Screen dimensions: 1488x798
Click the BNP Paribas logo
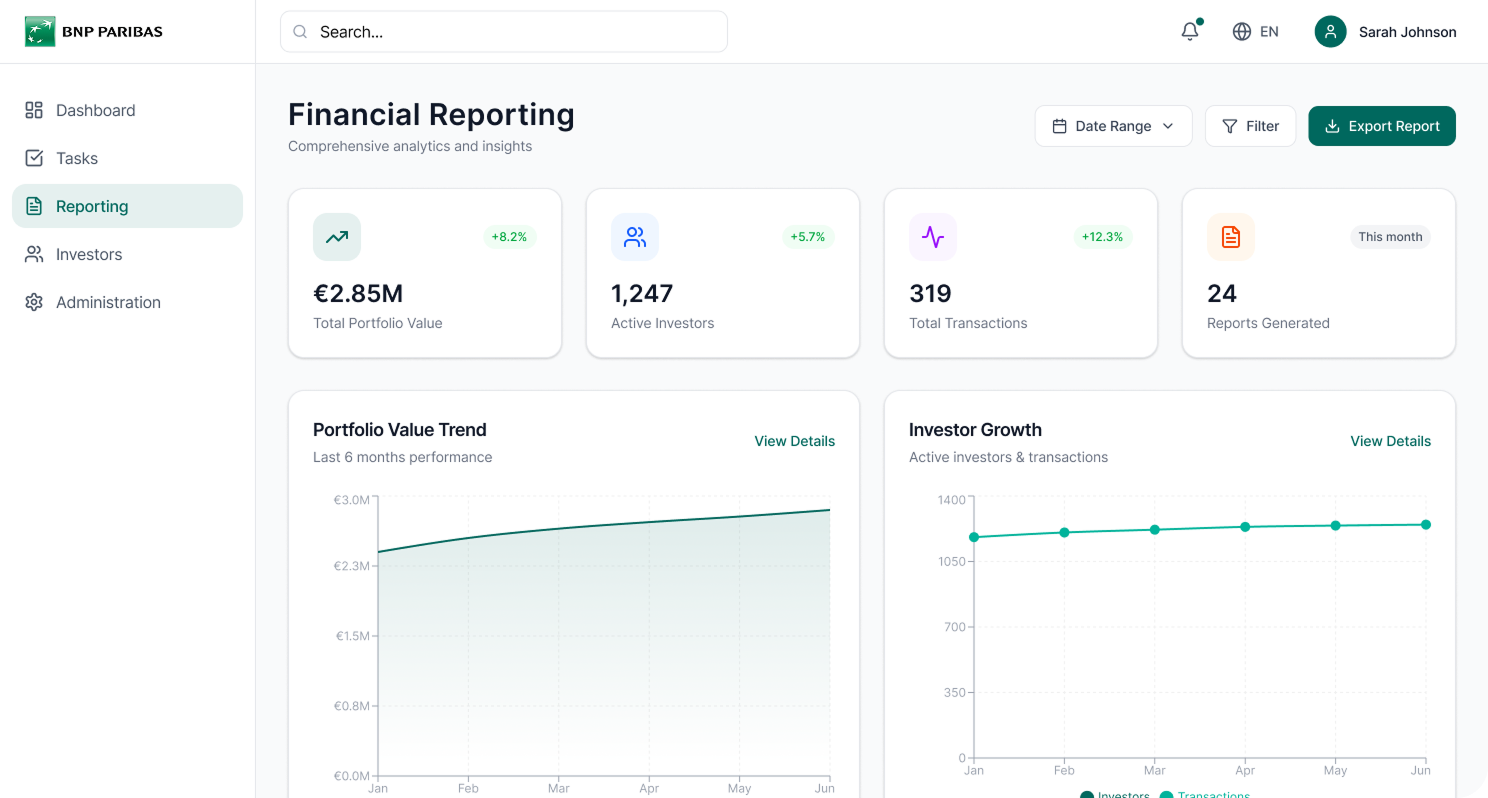coord(40,31)
